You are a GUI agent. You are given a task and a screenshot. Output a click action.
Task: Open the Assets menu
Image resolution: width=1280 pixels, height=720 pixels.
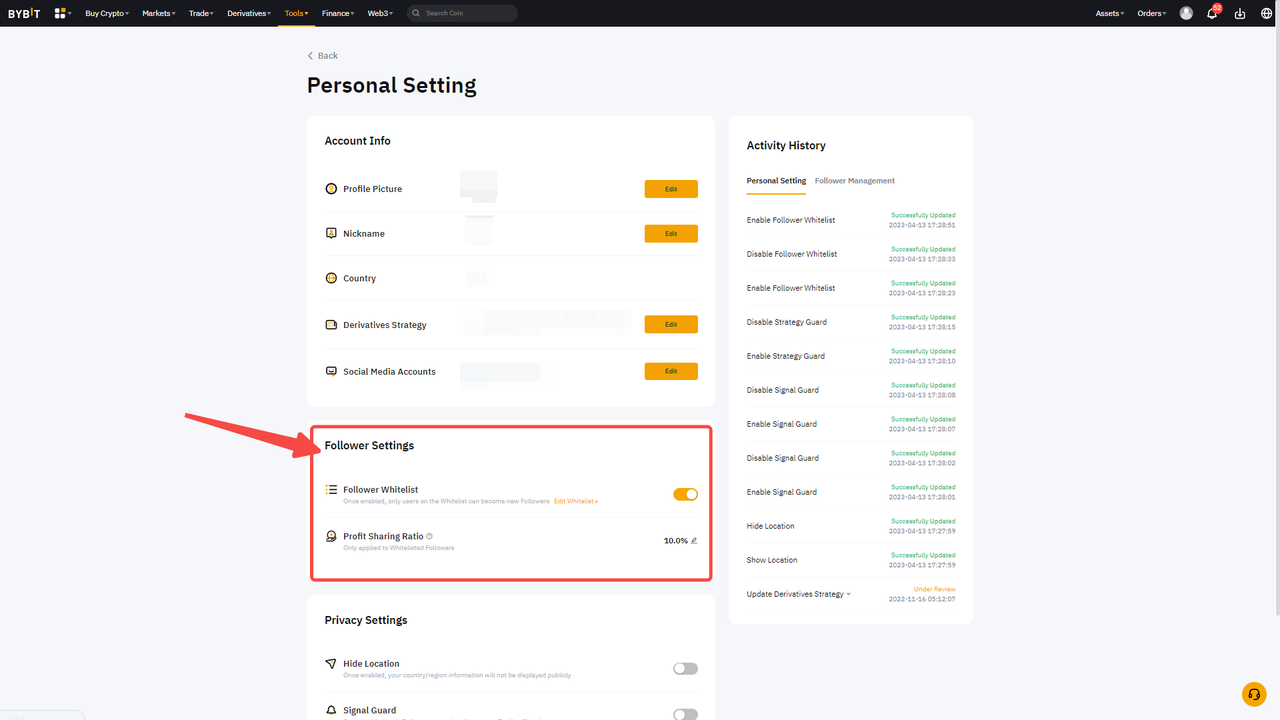[x=1109, y=14]
